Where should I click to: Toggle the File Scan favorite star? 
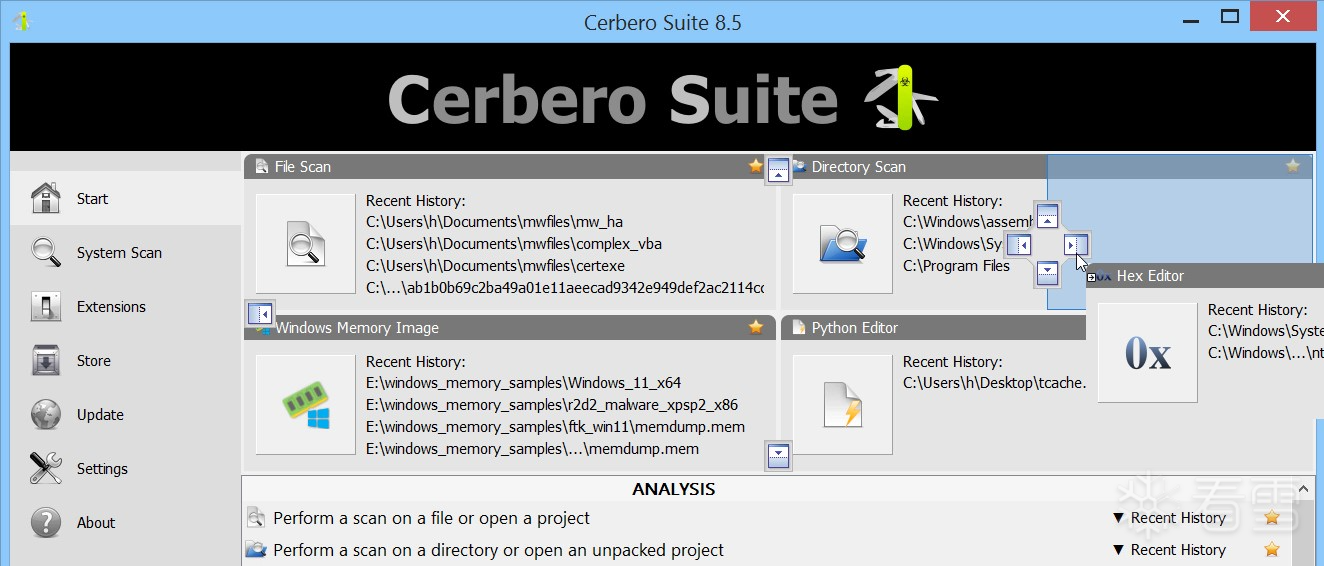756,166
